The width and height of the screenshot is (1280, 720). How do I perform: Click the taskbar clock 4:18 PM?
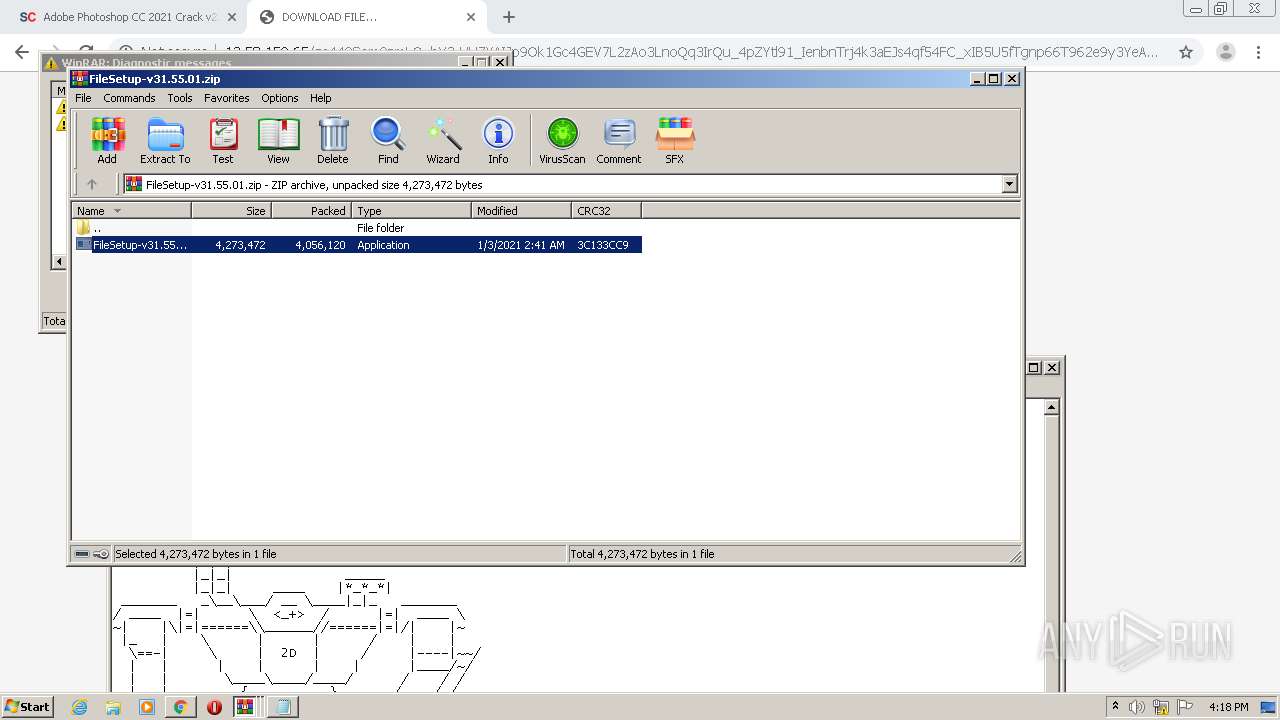click(1229, 707)
